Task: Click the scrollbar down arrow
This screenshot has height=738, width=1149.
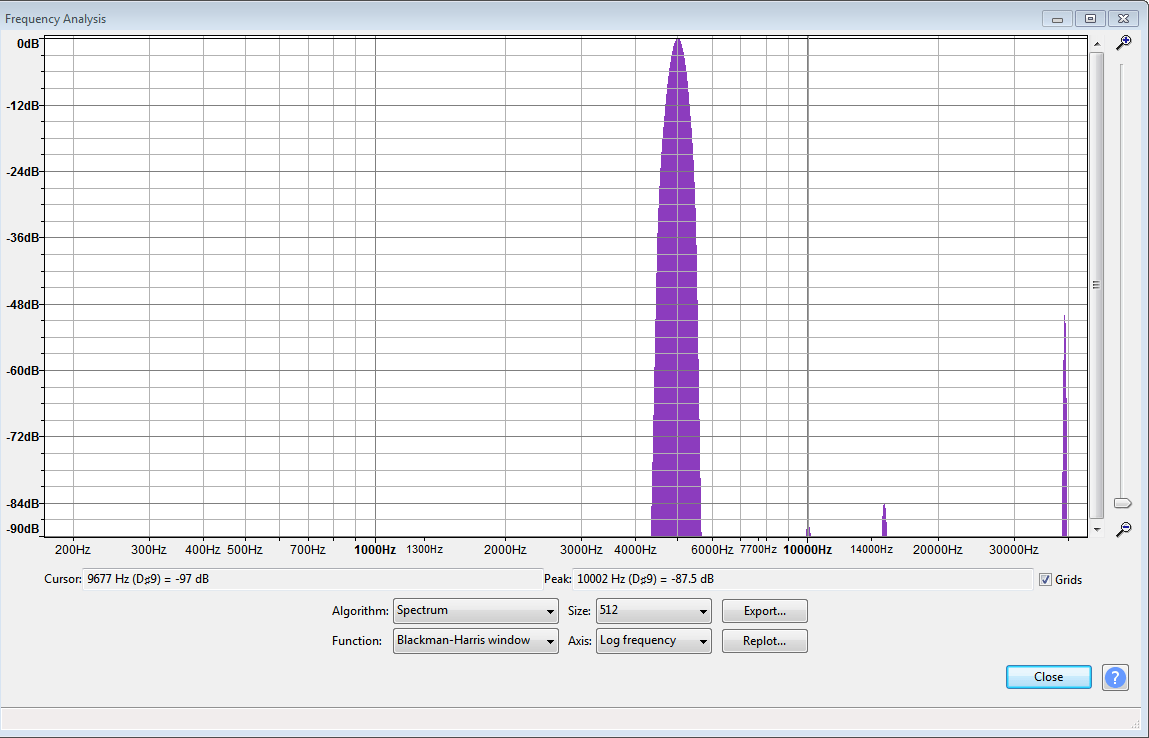Action: [x=1096, y=529]
